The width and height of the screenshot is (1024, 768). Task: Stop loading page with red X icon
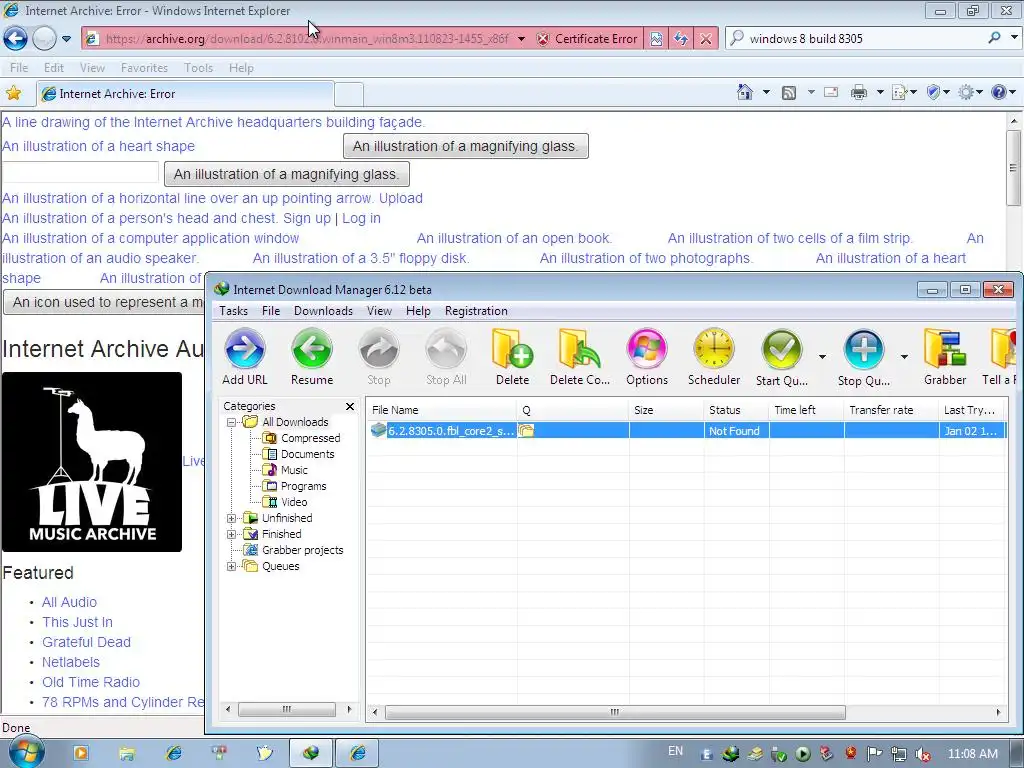click(706, 39)
